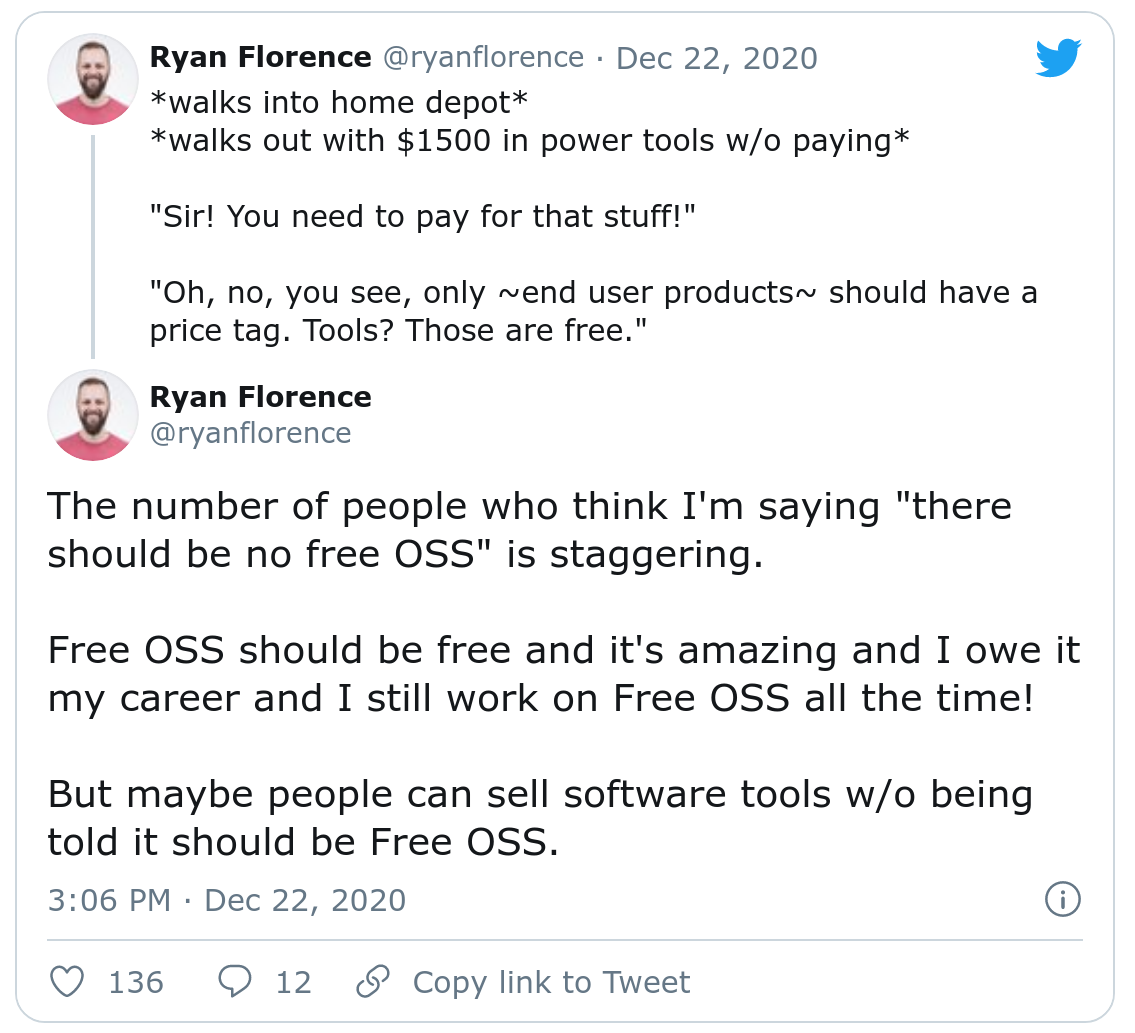Open the Ryan Florence name in main tweet
The height and width of the screenshot is (1033, 1135).
pos(260,397)
